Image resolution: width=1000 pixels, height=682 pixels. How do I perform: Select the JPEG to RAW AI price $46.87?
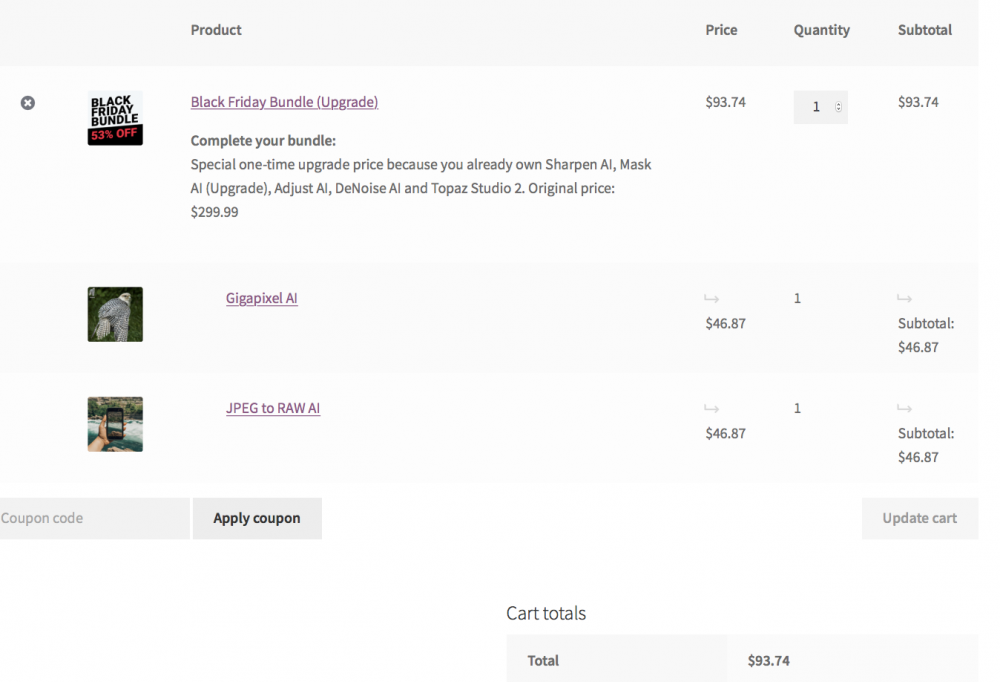pyautogui.click(x=726, y=434)
